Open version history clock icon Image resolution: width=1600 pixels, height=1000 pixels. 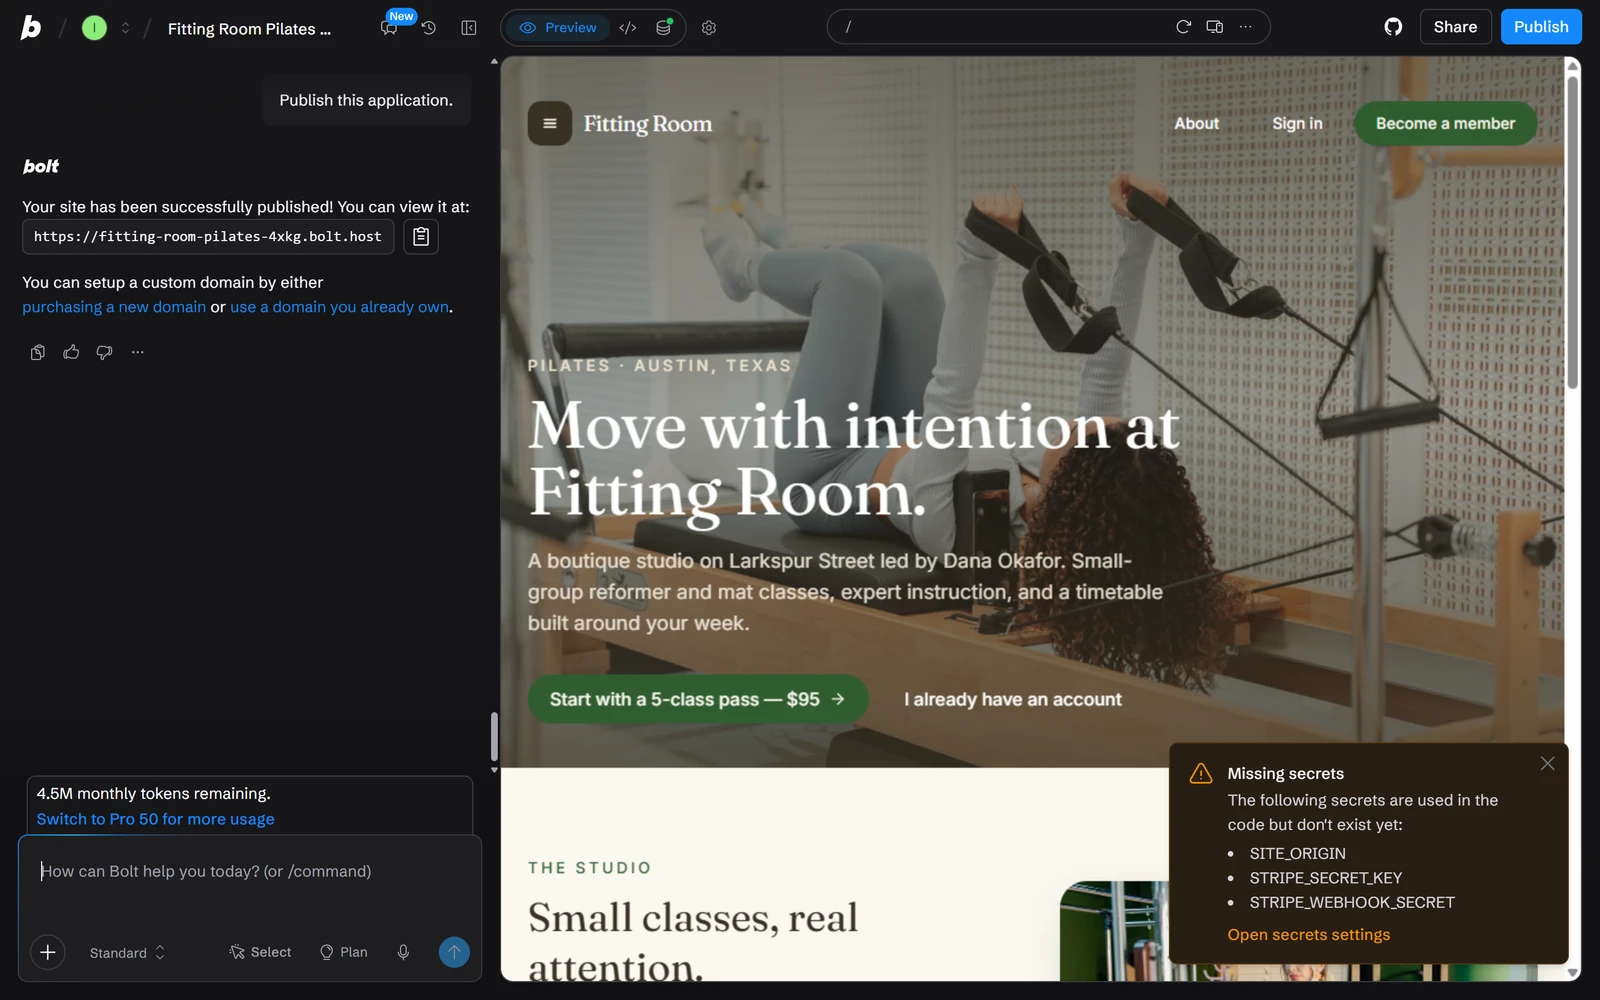(x=429, y=28)
